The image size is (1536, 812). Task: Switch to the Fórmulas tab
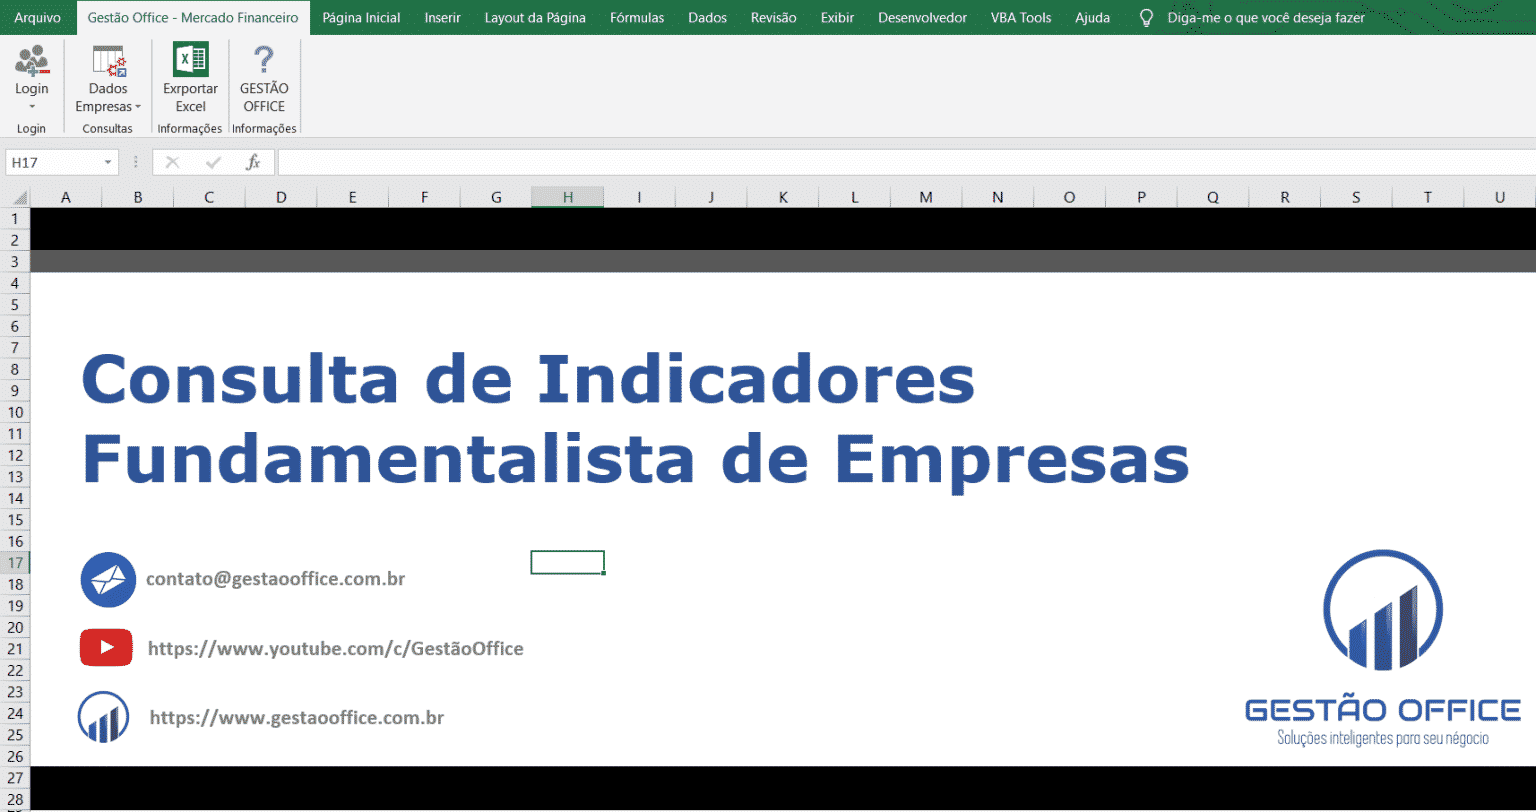point(636,18)
